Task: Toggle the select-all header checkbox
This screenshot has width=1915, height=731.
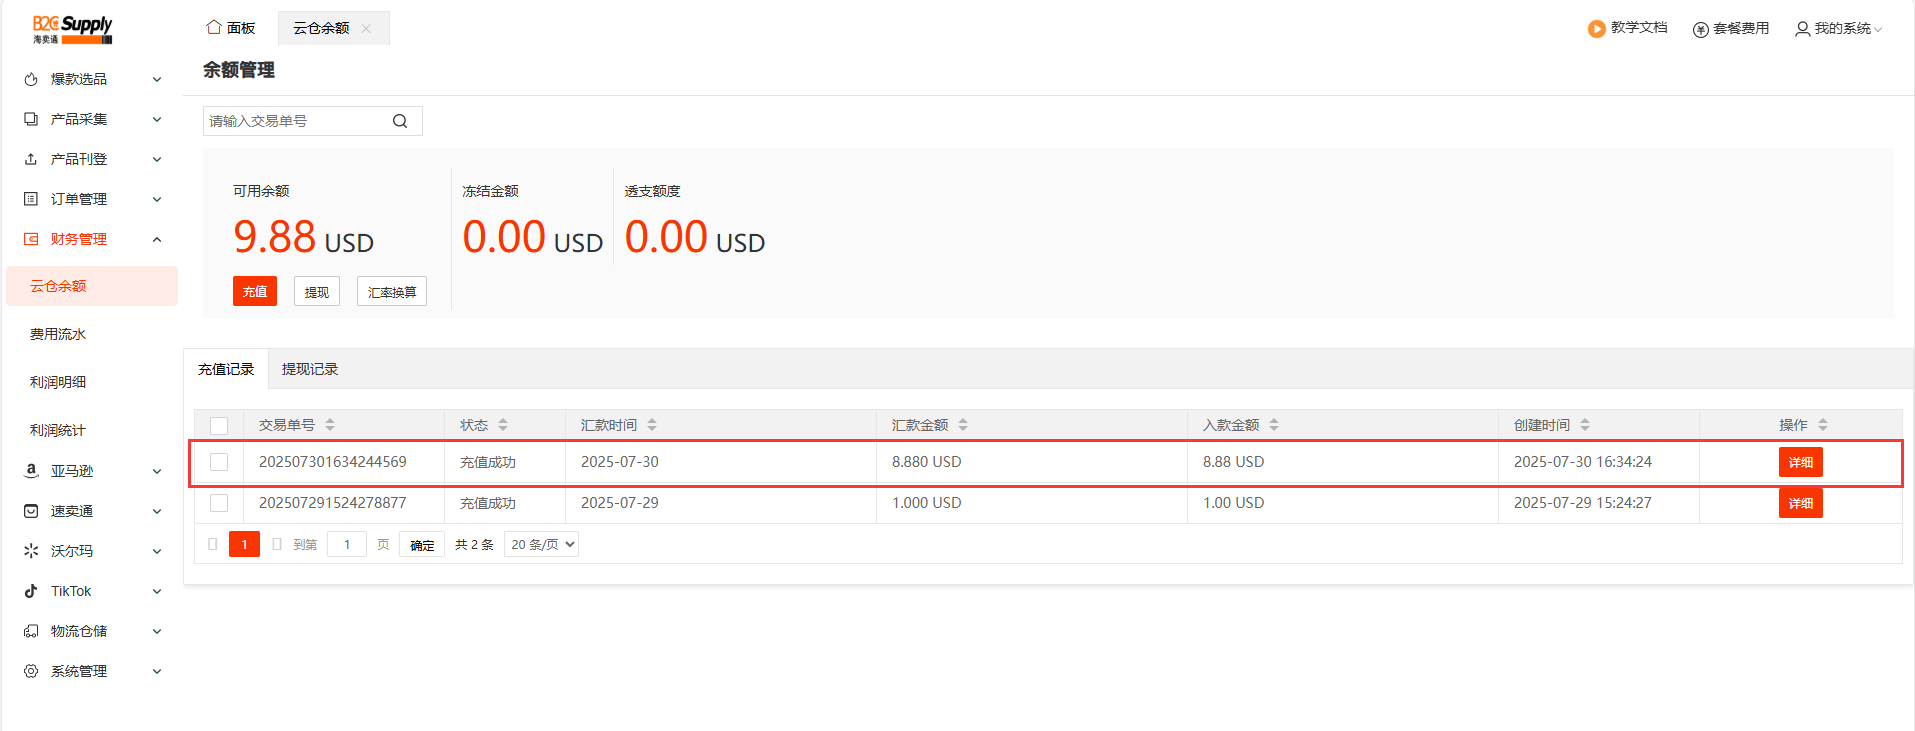Action: point(219,426)
